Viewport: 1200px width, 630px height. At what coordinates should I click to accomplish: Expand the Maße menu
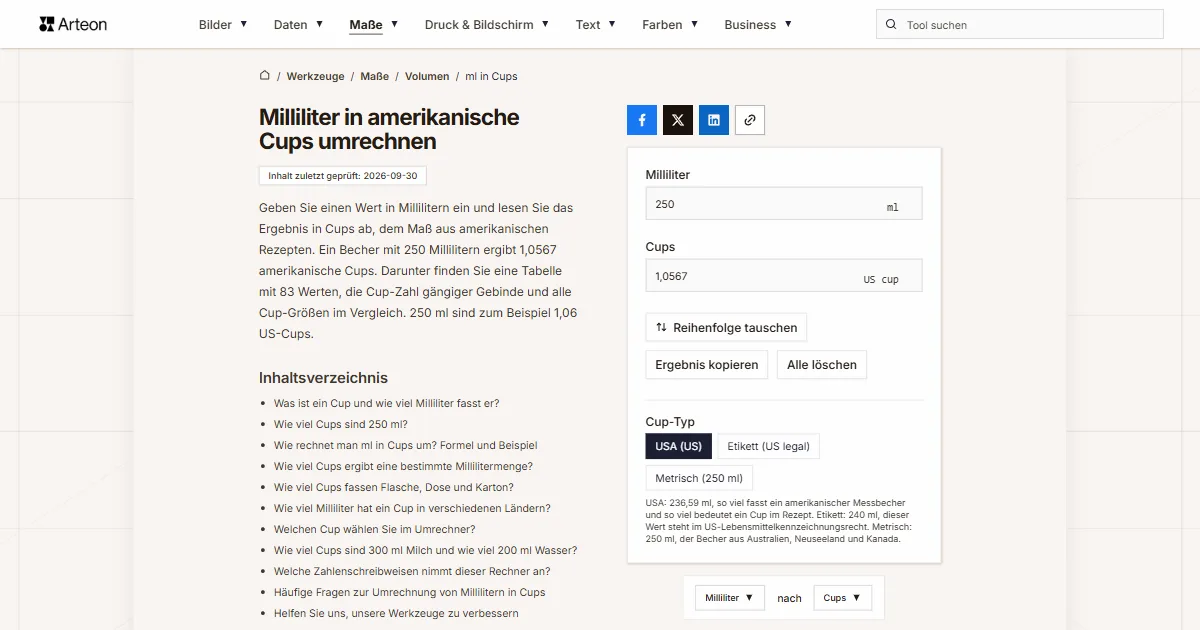[374, 24]
